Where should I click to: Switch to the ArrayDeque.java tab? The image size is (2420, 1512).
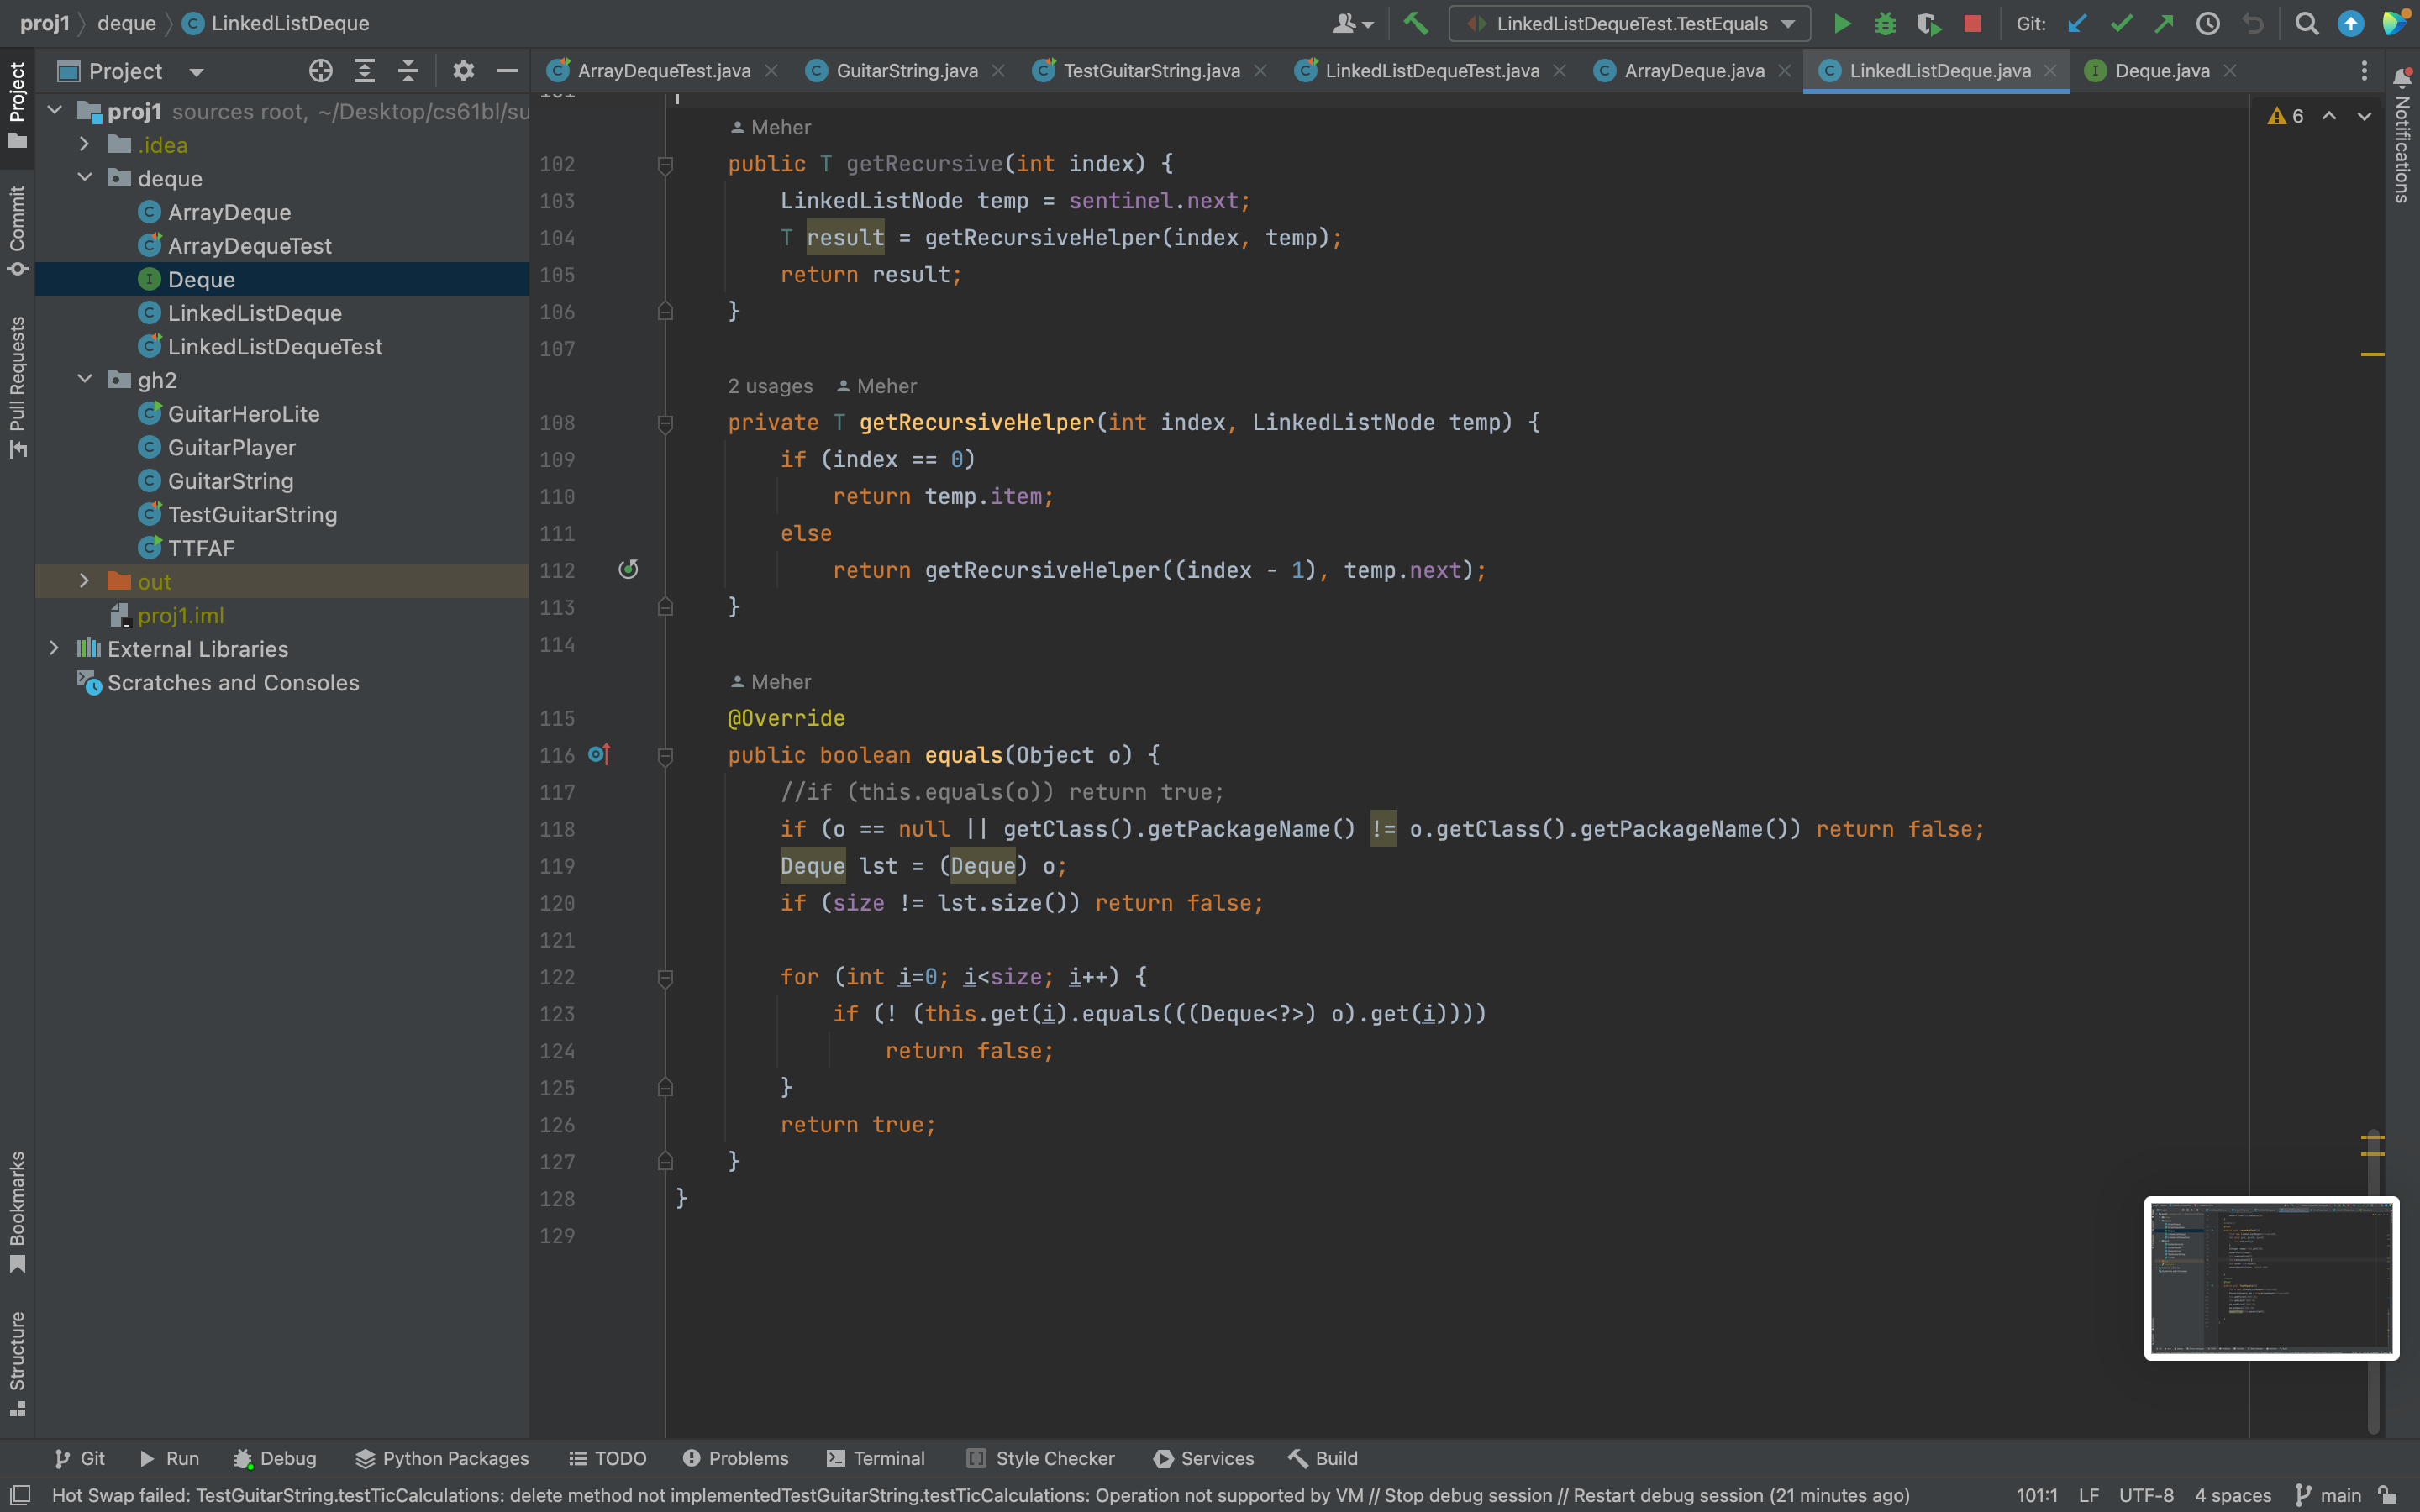pos(1693,71)
